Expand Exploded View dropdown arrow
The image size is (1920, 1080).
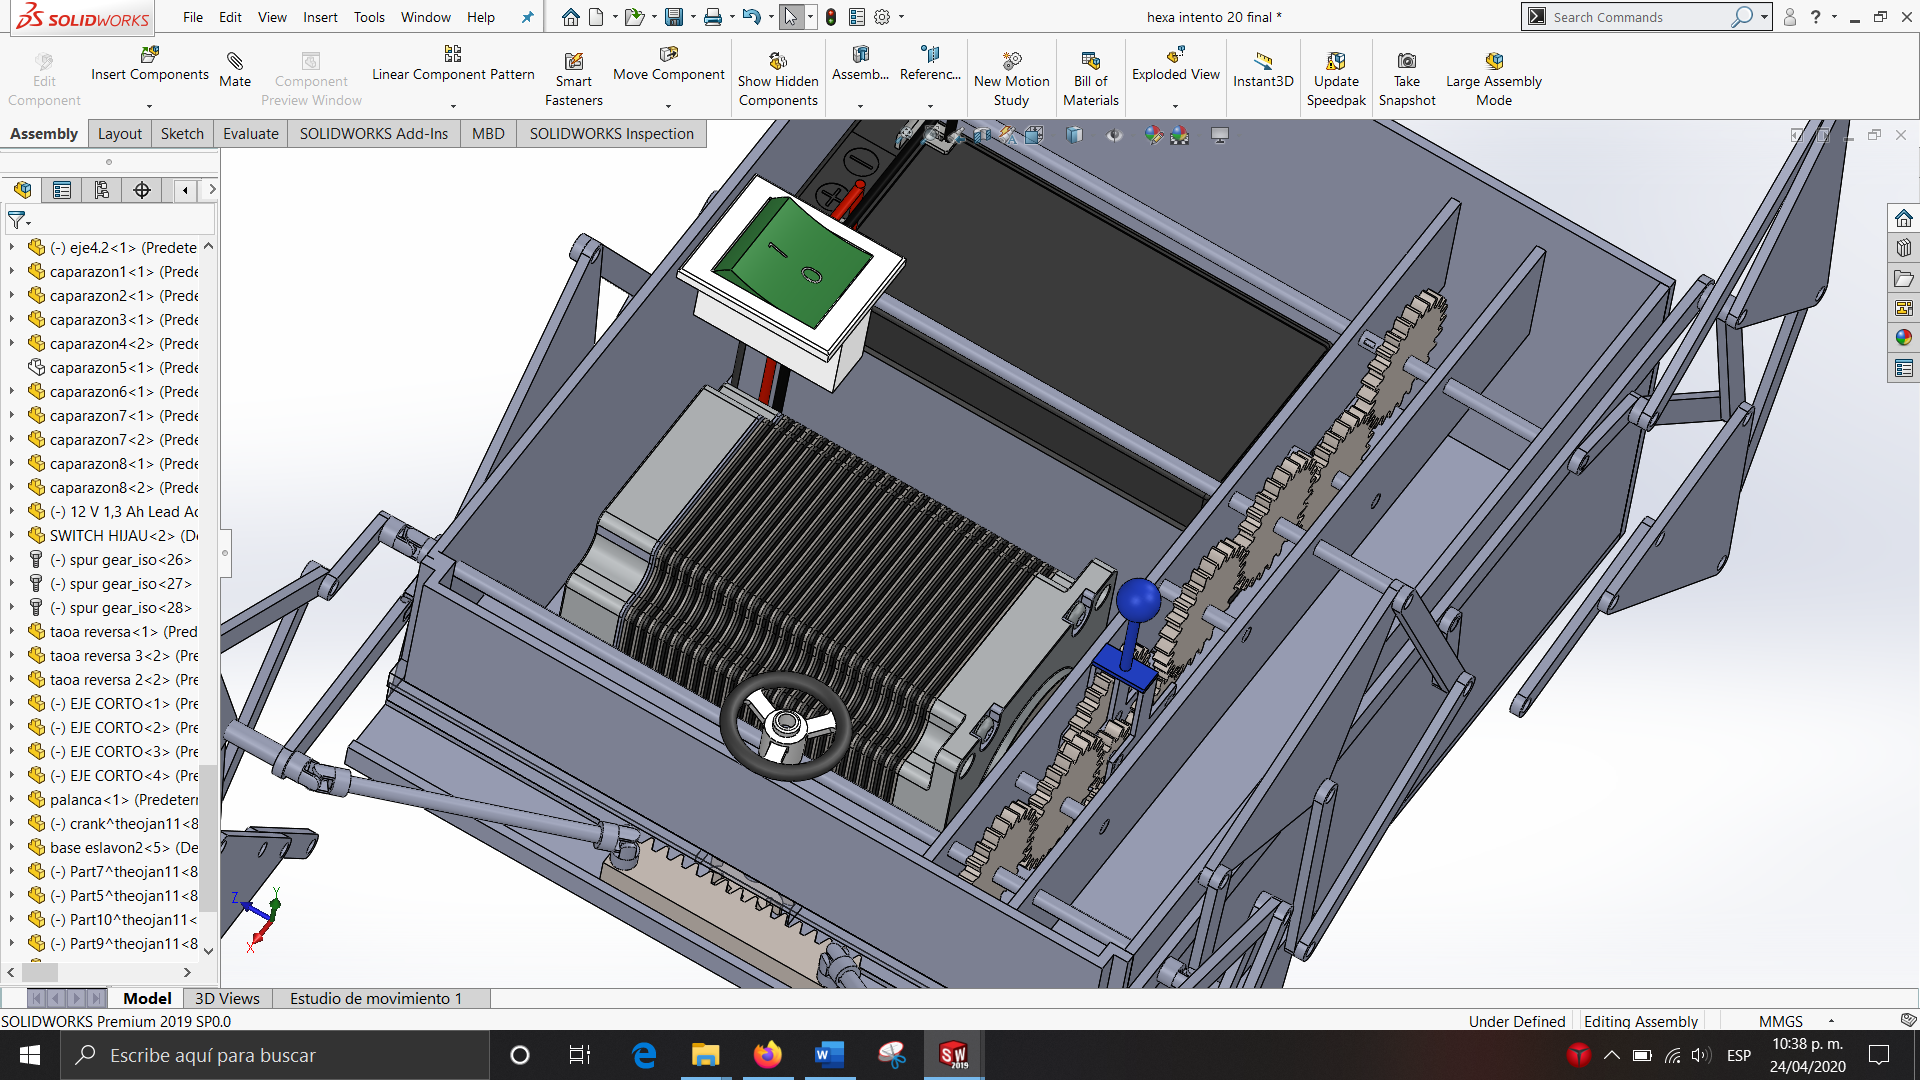(1176, 106)
